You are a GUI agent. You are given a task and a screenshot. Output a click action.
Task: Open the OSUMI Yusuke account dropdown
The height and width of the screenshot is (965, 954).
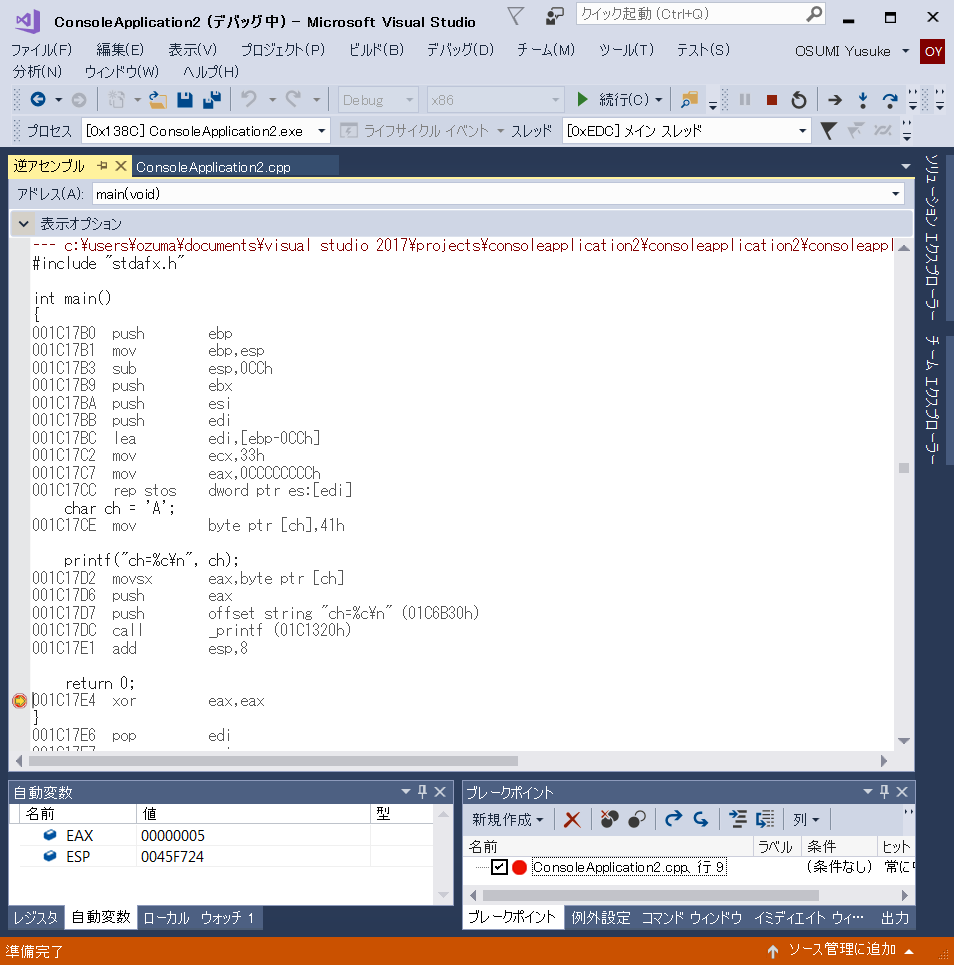click(x=905, y=51)
